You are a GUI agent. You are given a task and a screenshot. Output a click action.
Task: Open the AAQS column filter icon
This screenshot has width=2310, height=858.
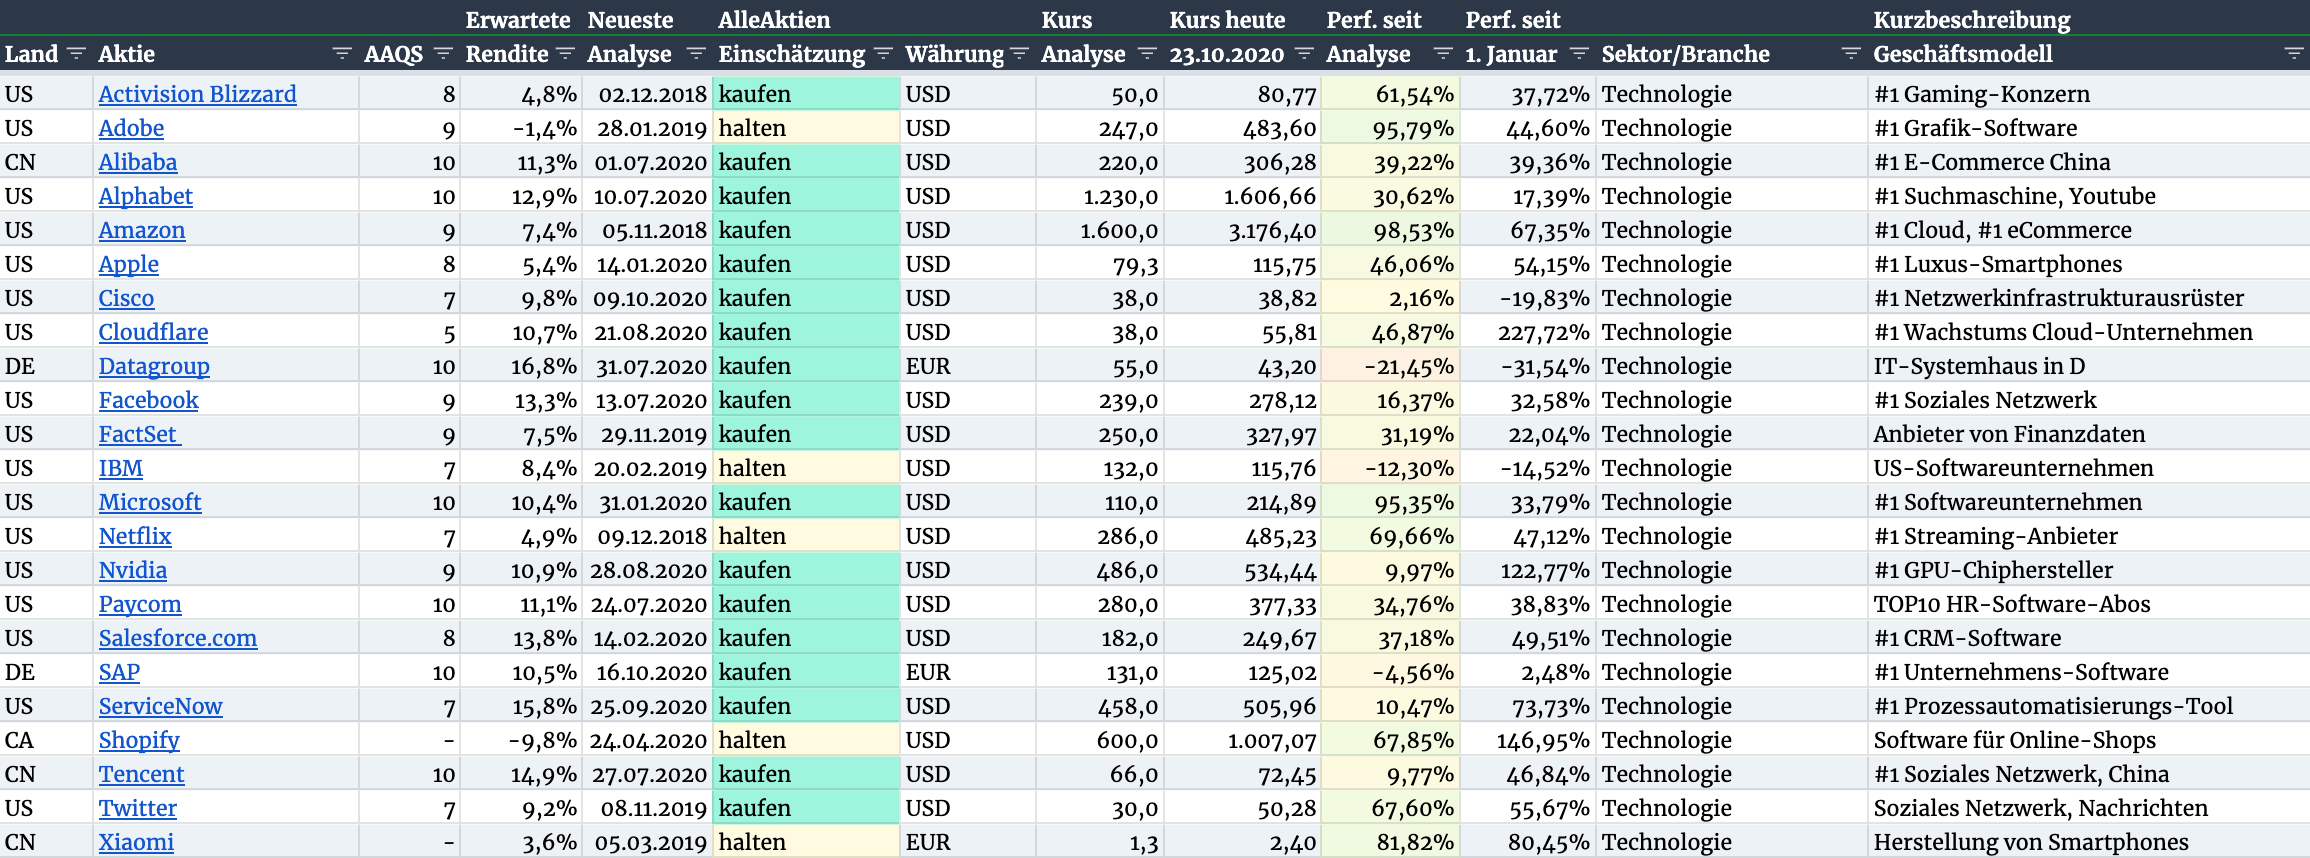coord(444,53)
